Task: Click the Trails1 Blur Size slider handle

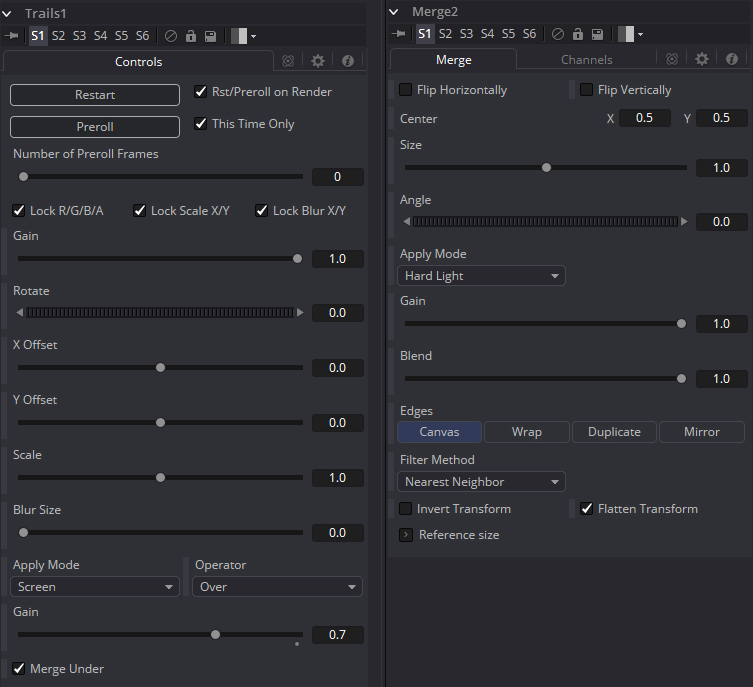Action: point(23,532)
